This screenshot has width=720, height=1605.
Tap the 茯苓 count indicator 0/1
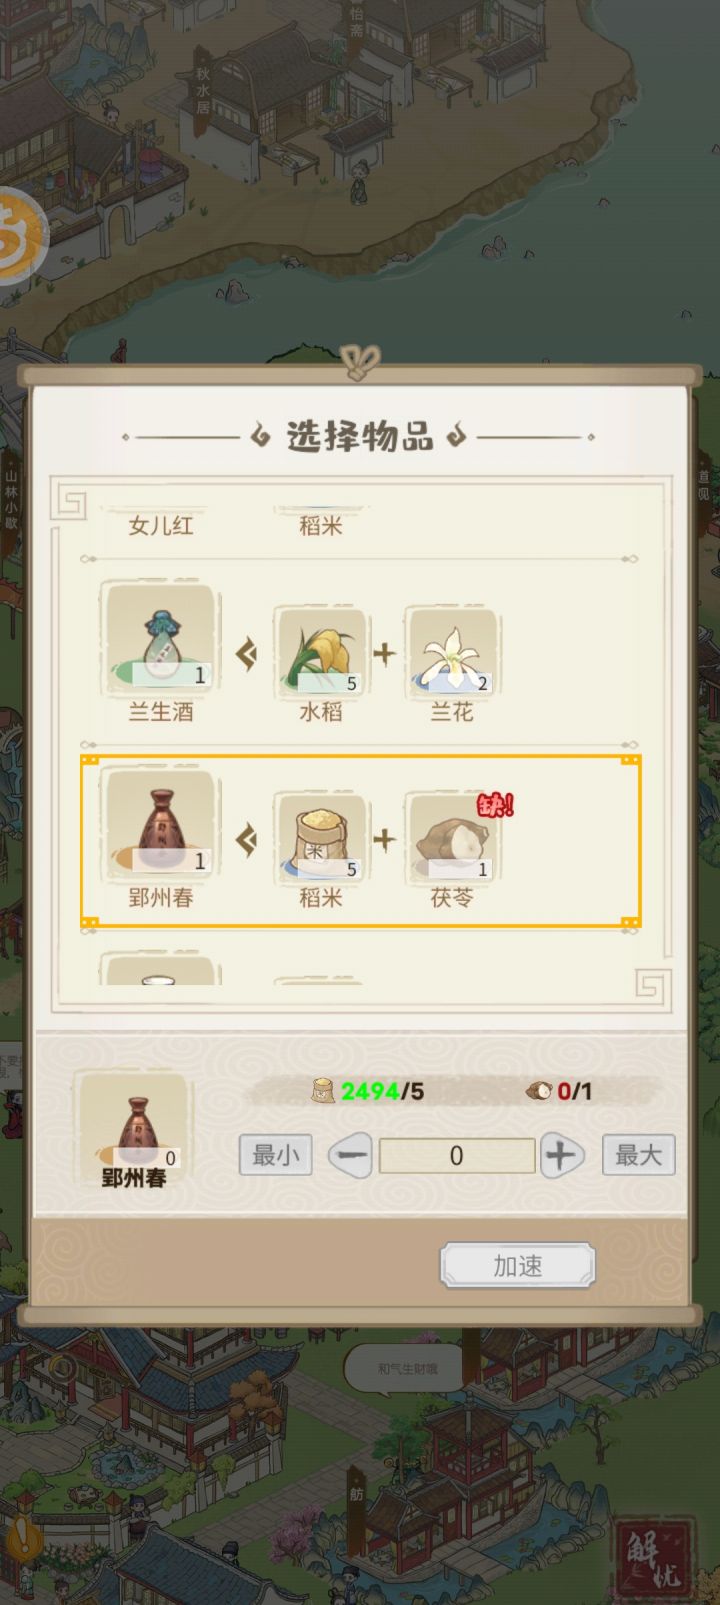[x=559, y=1091]
